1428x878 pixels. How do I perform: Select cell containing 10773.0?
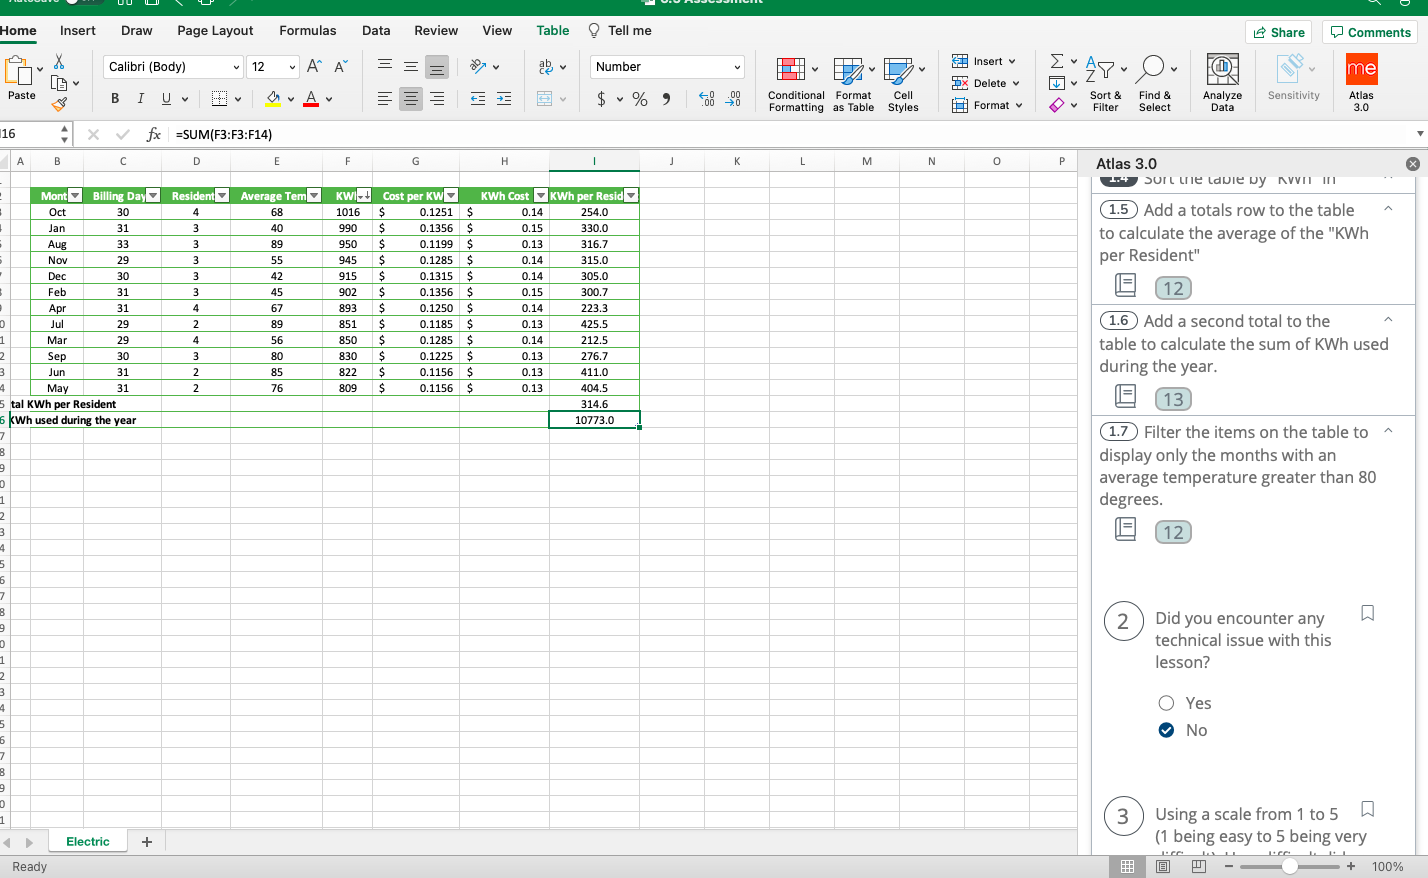coord(594,420)
